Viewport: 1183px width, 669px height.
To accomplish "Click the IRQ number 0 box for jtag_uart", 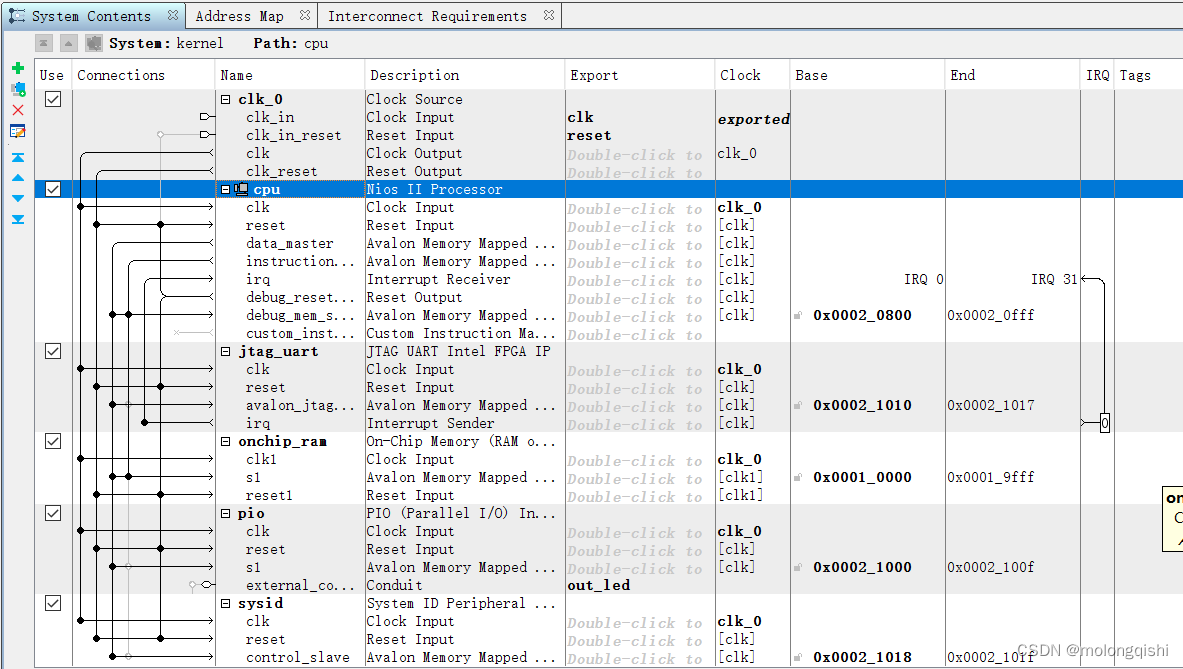I will point(1105,423).
